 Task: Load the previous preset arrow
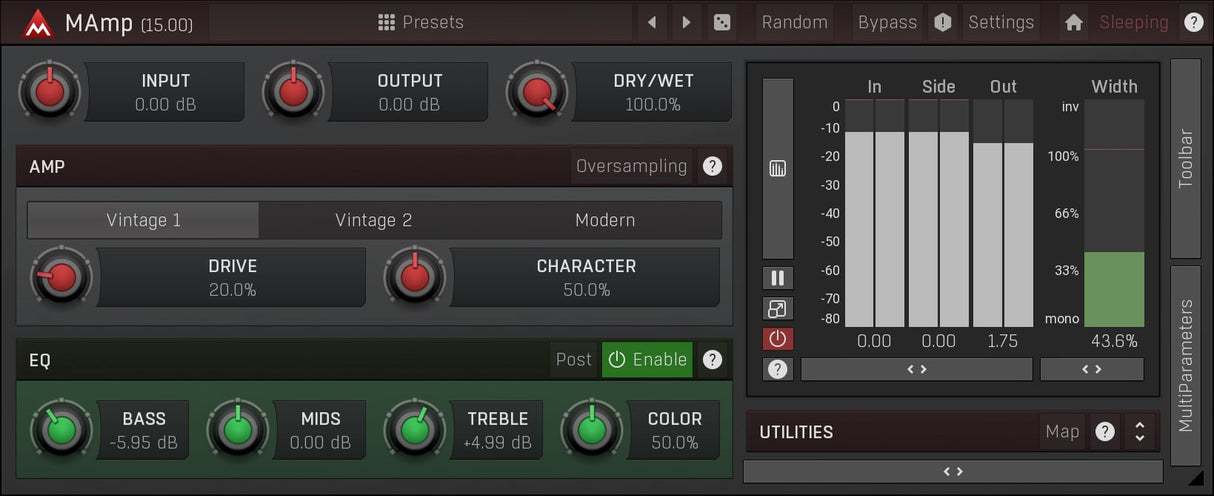[652, 22]
